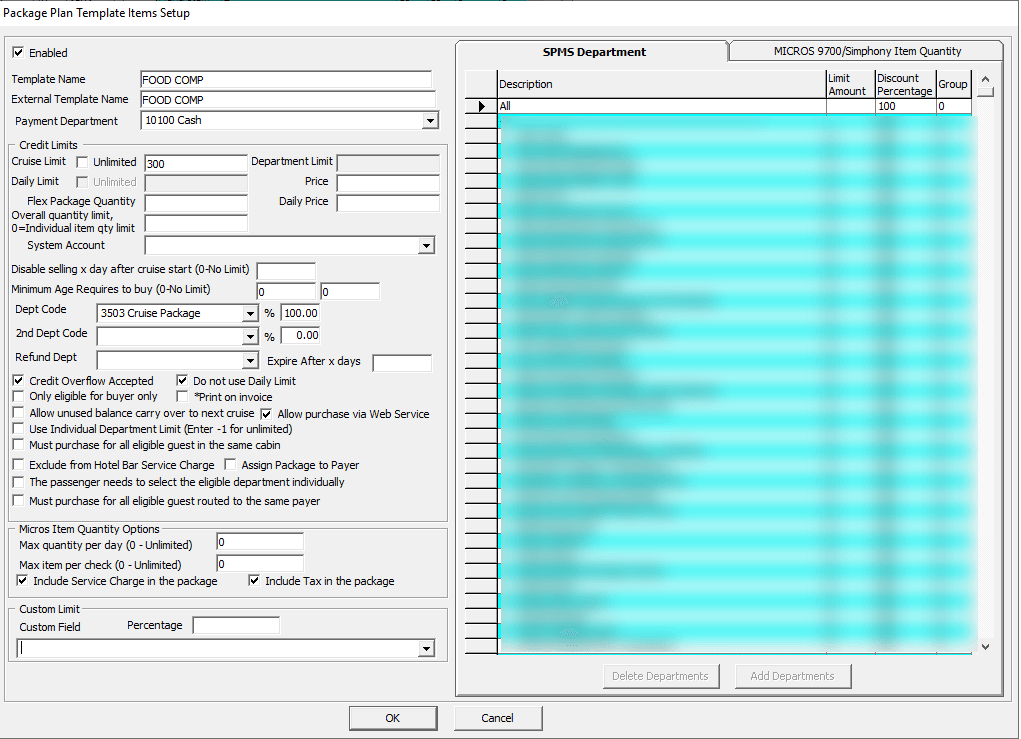
Task: Enable Assign Package to Payer
Action: [229, 463]
